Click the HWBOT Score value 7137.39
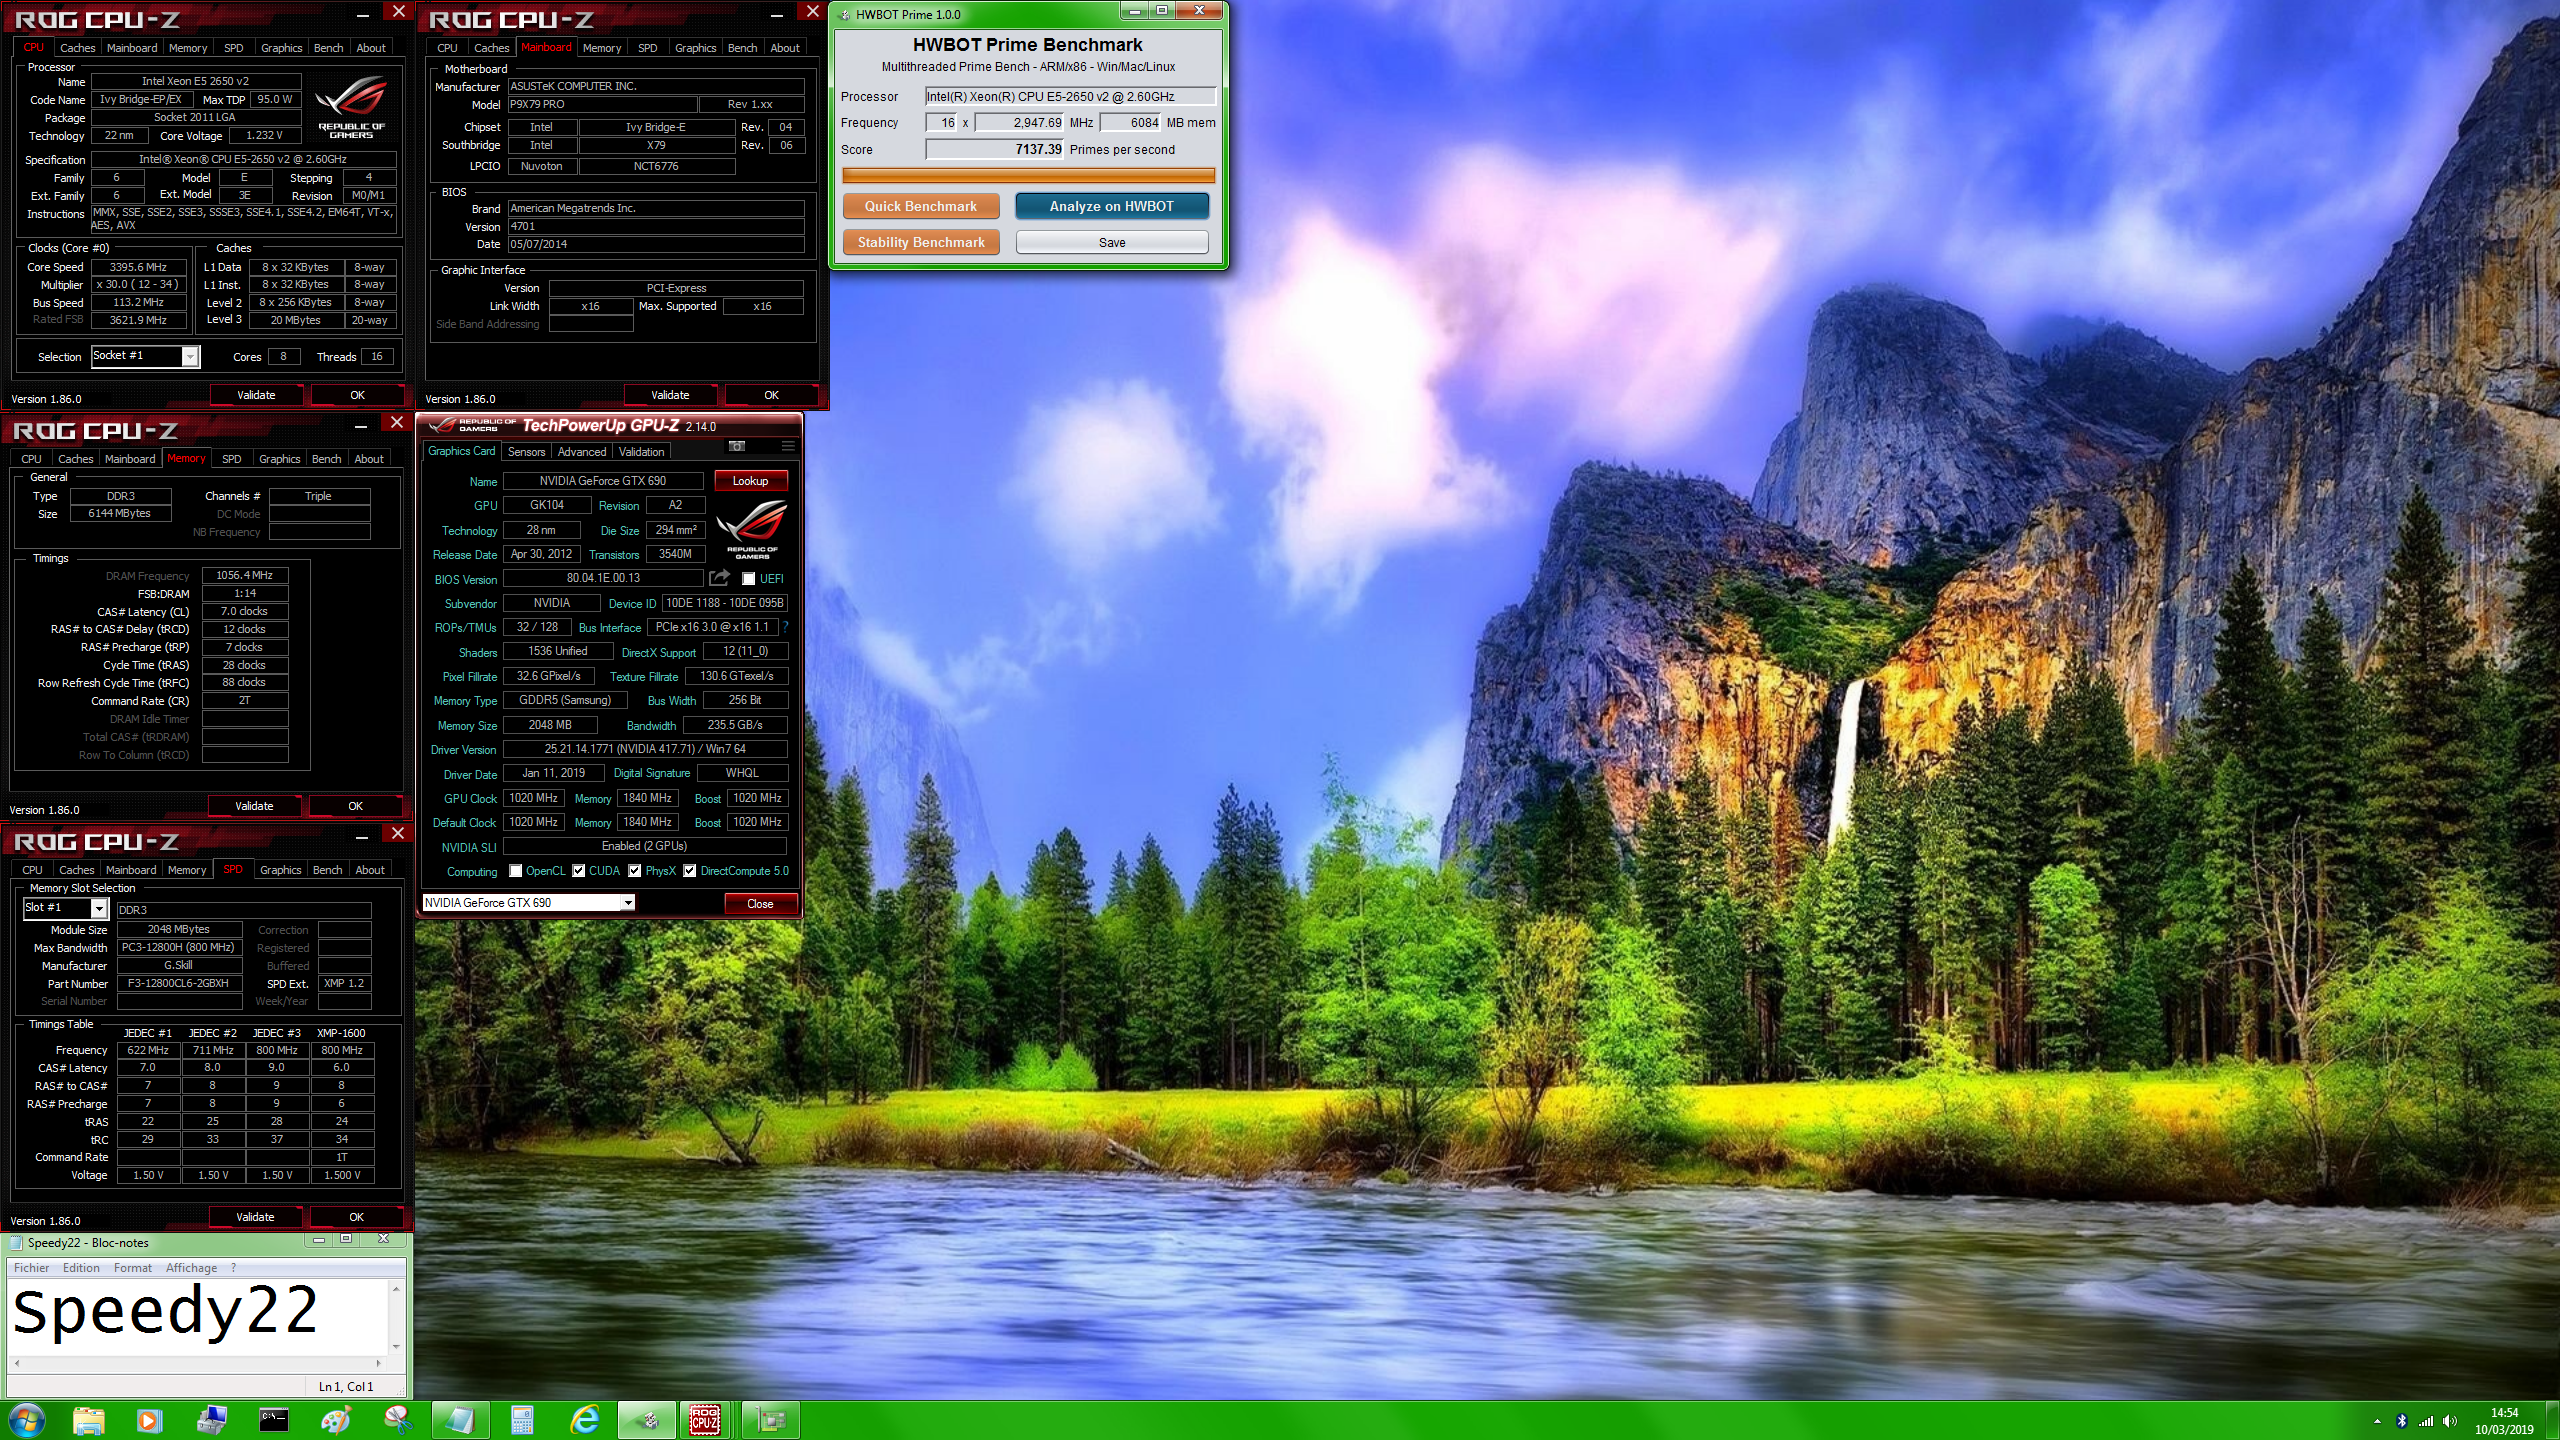The width and height of the screenshot is (2560, 1440). coord(1038,149)
